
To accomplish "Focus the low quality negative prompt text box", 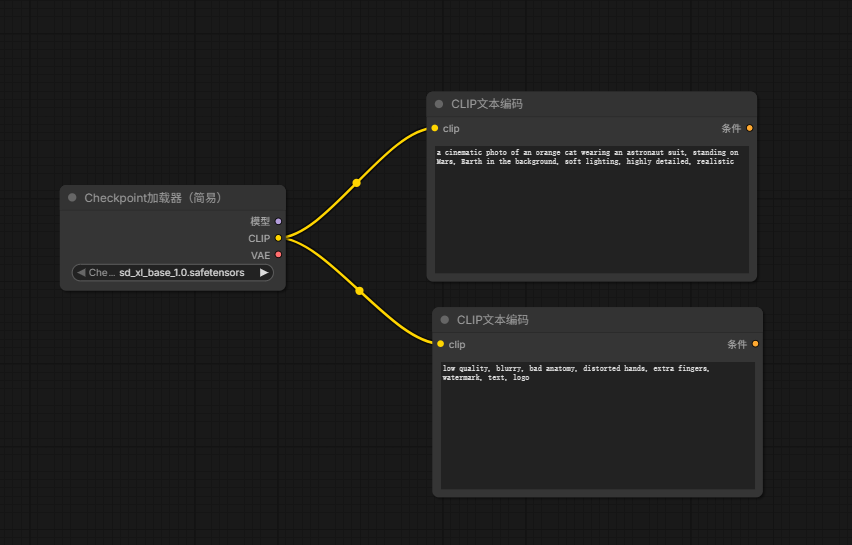I will tap(598, 425).
